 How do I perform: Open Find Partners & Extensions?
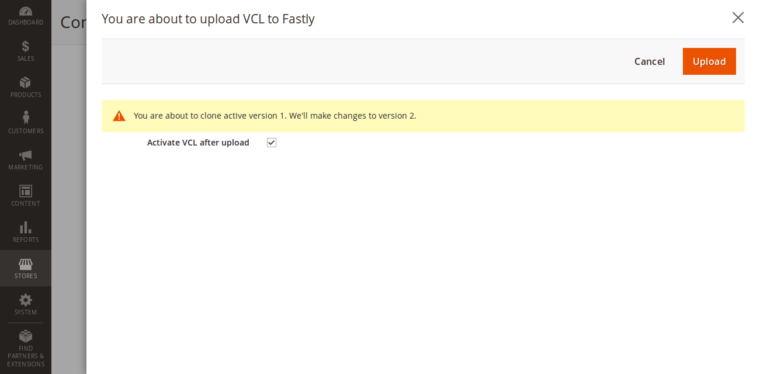(25, 349)
